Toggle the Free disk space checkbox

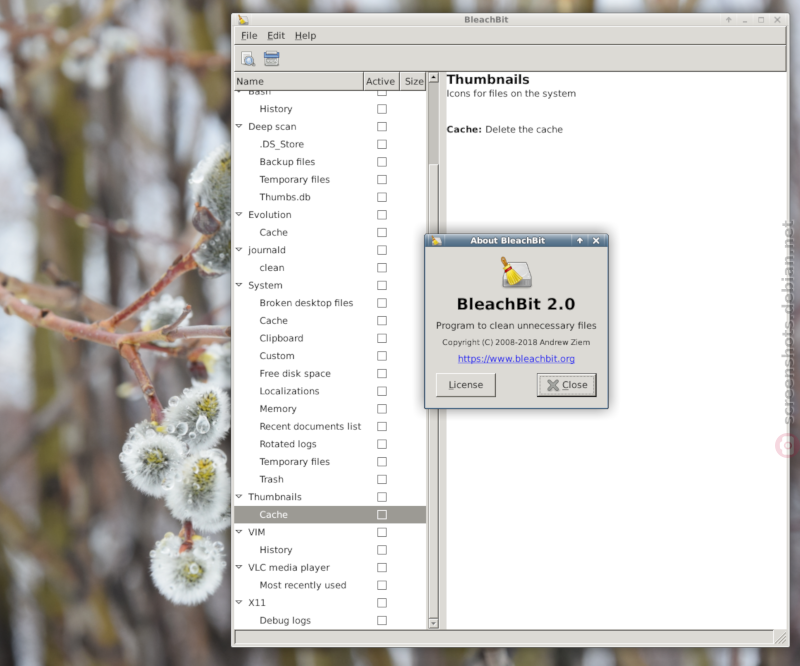pos(382,374)
